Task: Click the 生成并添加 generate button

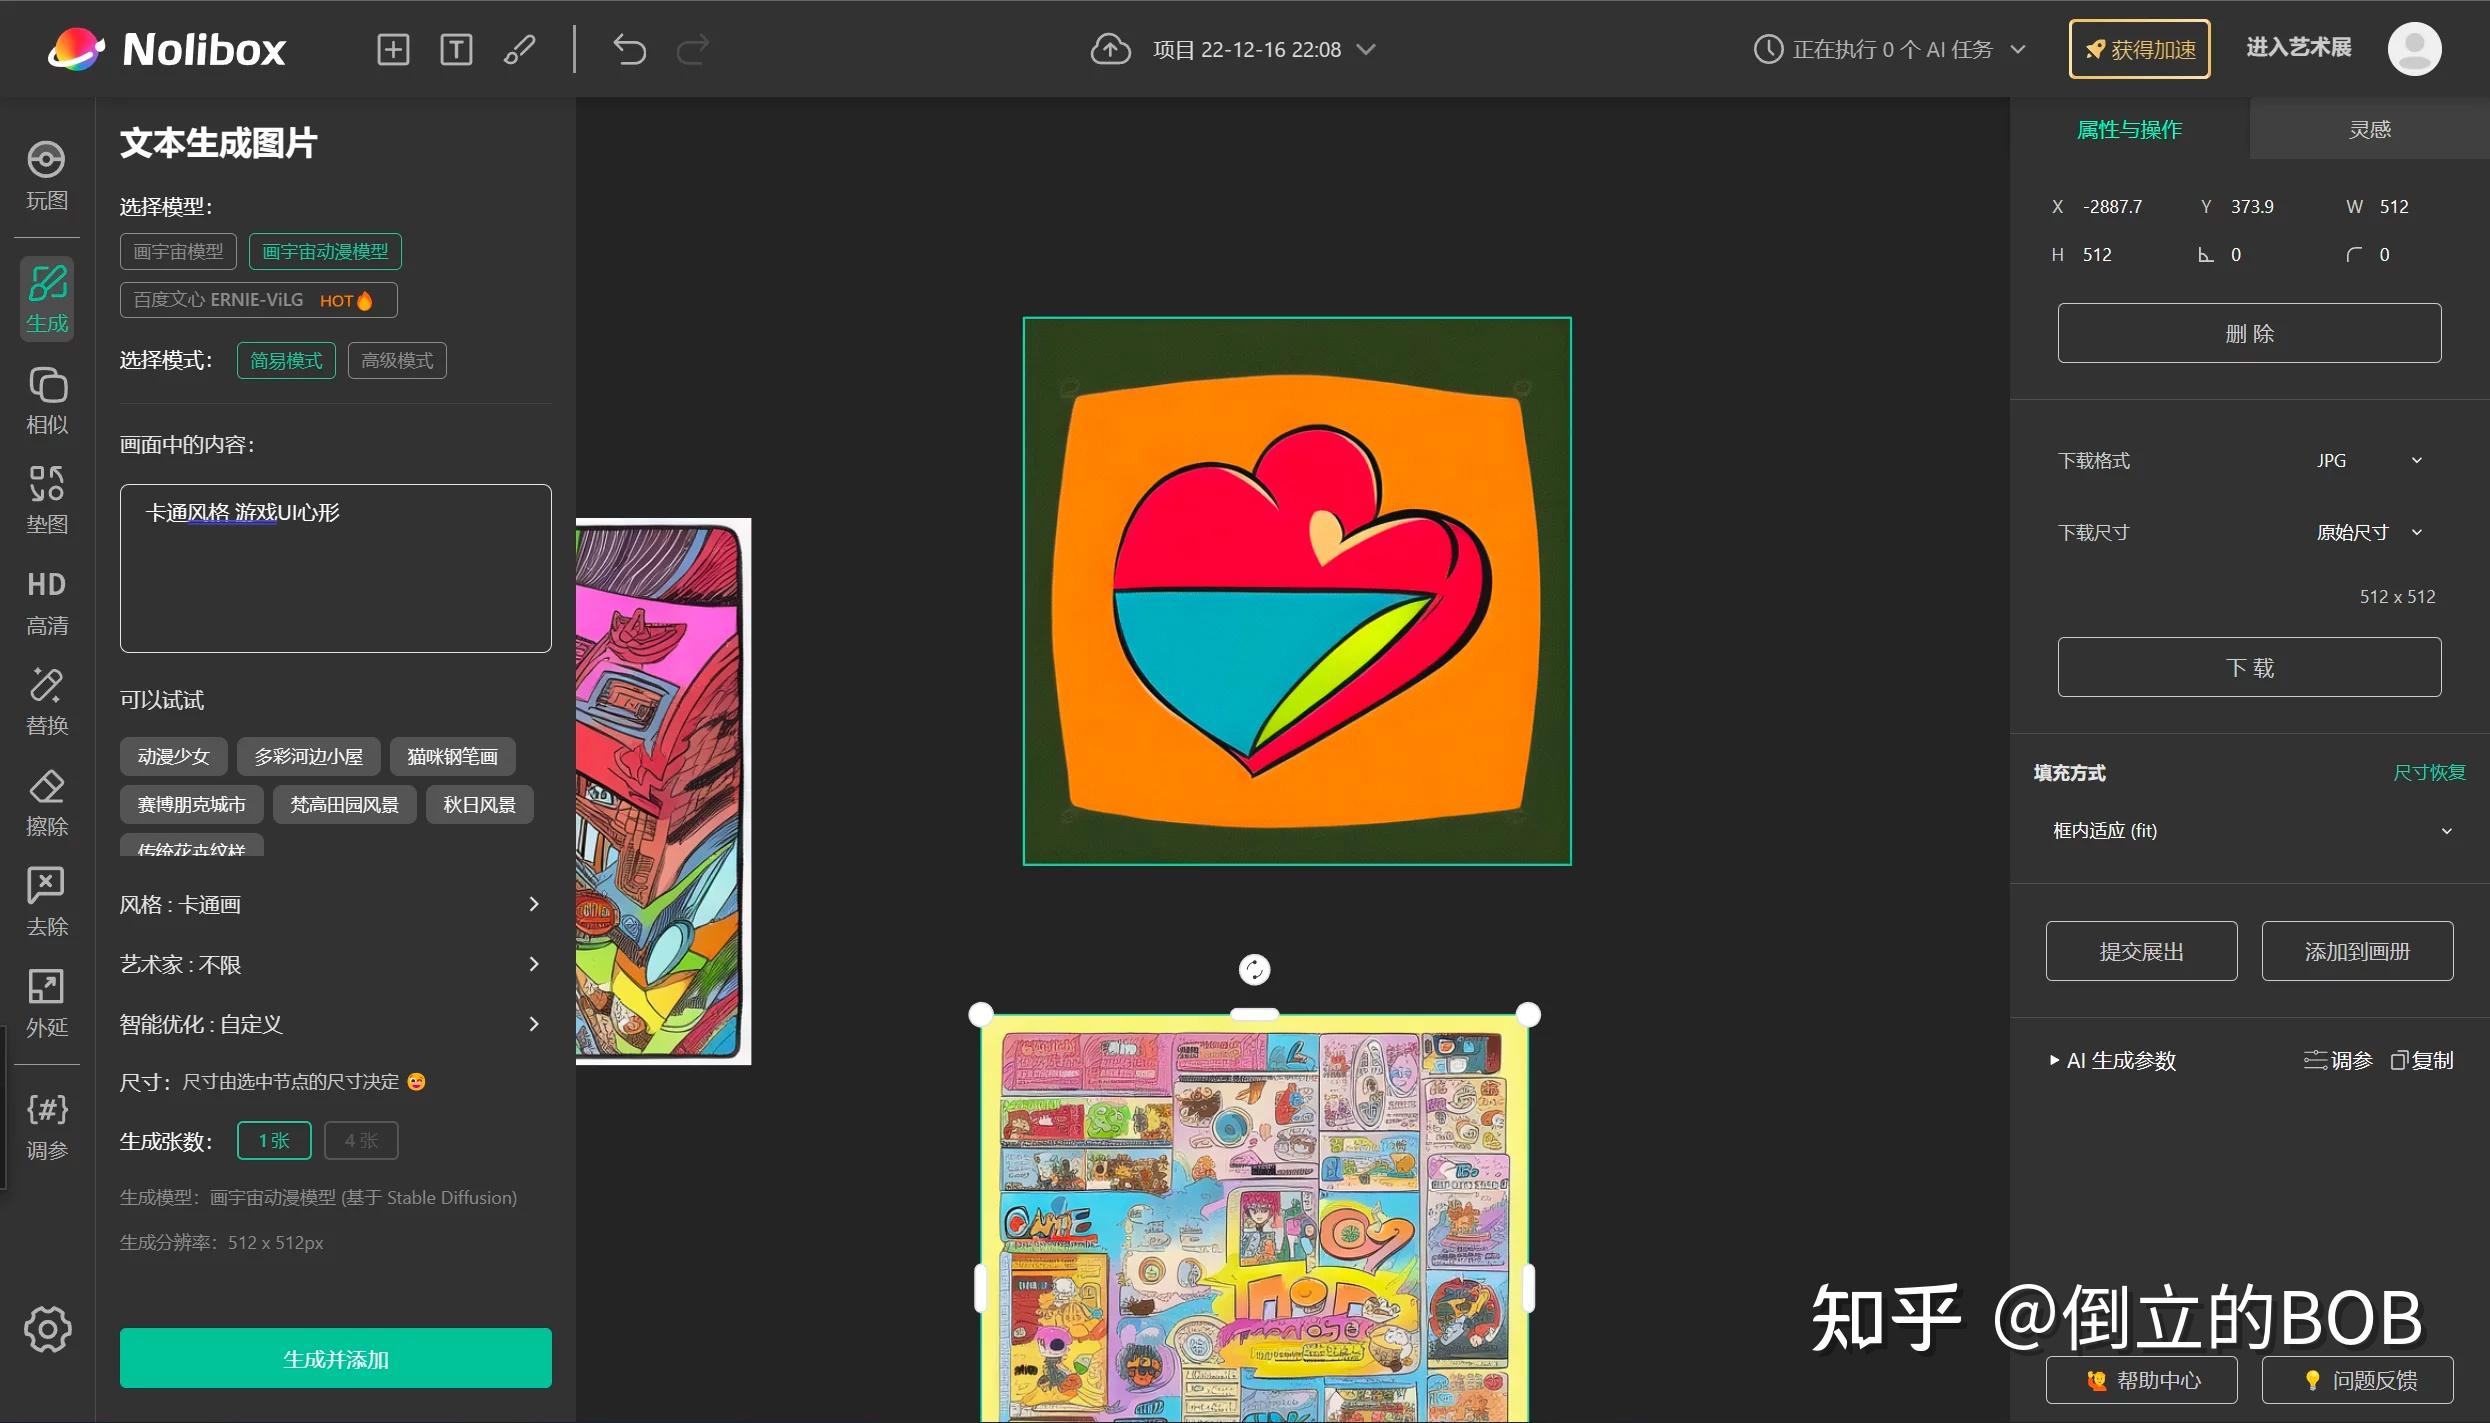Action: [x=335, y=1358]
